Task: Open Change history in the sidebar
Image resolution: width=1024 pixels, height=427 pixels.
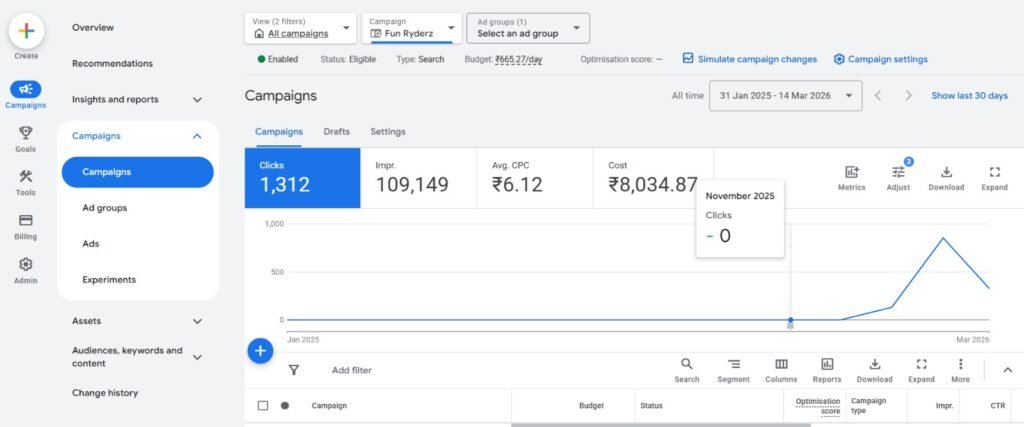Action: (105, 393)
